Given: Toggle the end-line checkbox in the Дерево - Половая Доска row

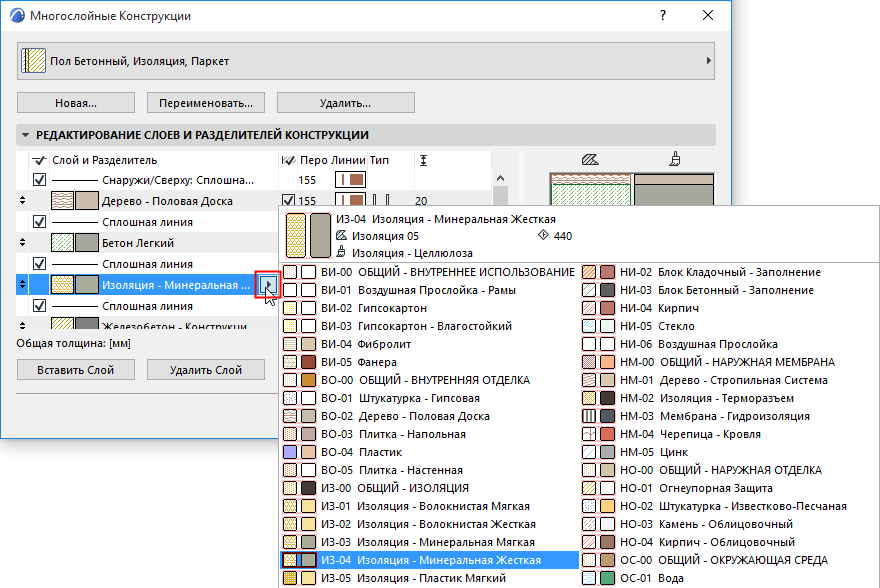Looking at the screenshot, I should click(x=288, y=200).
